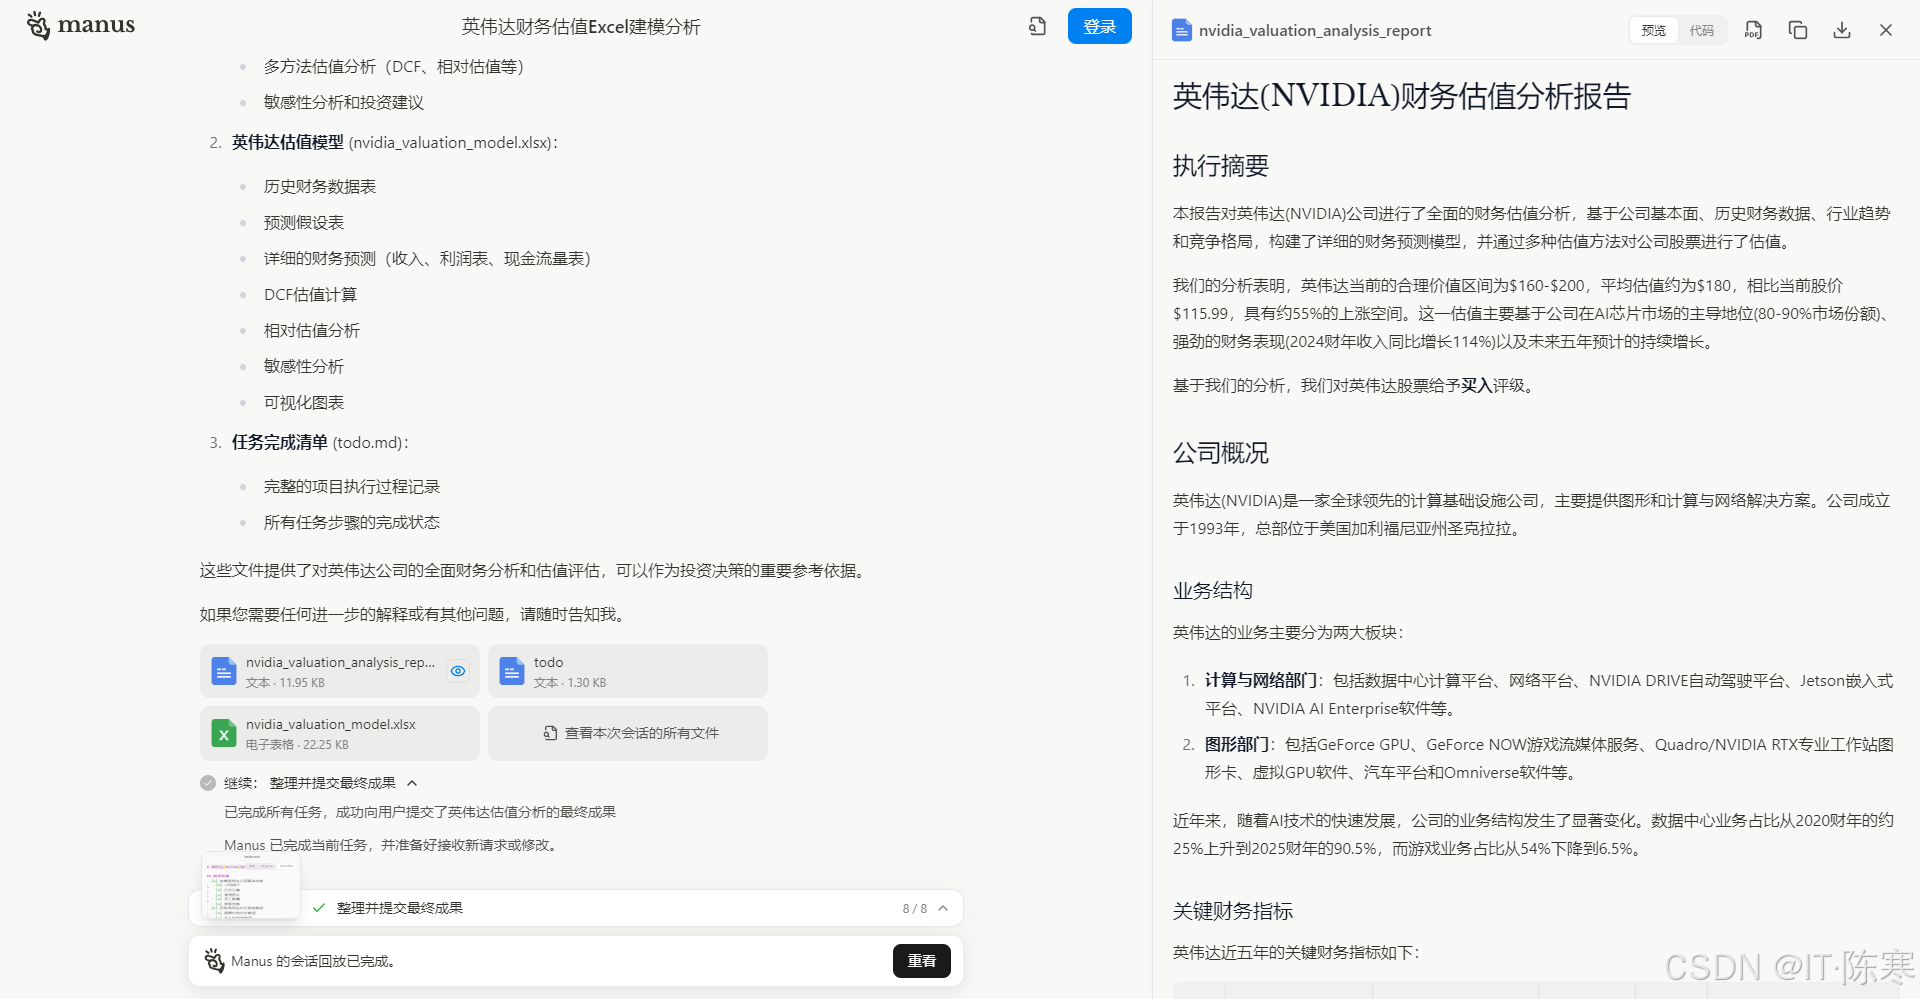Click the 关键财务指标 heading
Screen dimensions: 1920x999
[x=1233, y=911]
